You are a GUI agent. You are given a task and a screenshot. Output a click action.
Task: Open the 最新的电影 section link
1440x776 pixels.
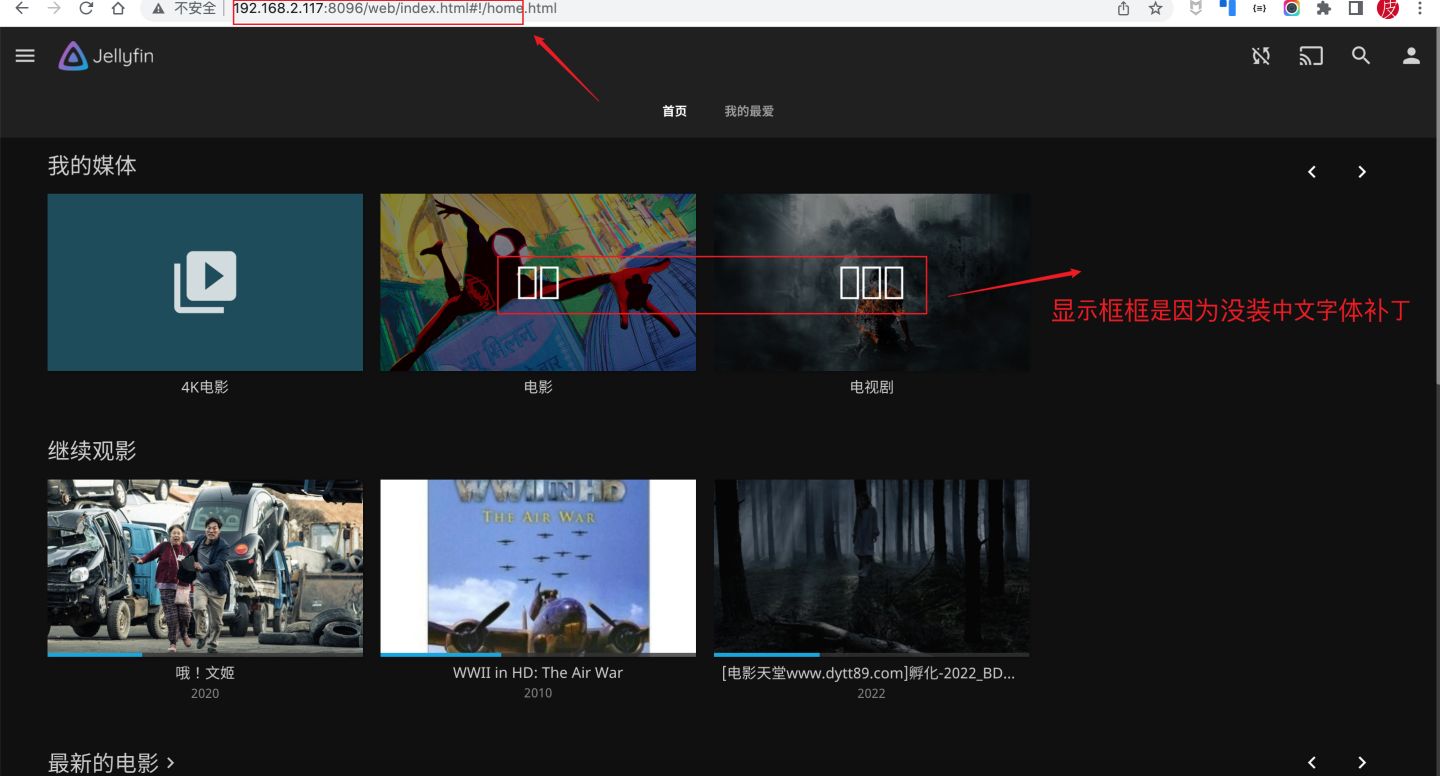pos(112,763)
